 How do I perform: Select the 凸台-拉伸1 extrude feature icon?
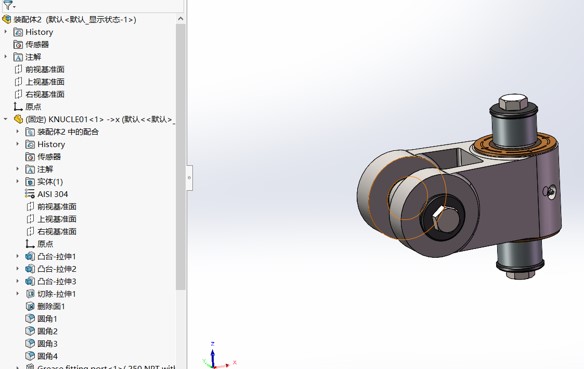pyautogui.click(x=30, y=257)
